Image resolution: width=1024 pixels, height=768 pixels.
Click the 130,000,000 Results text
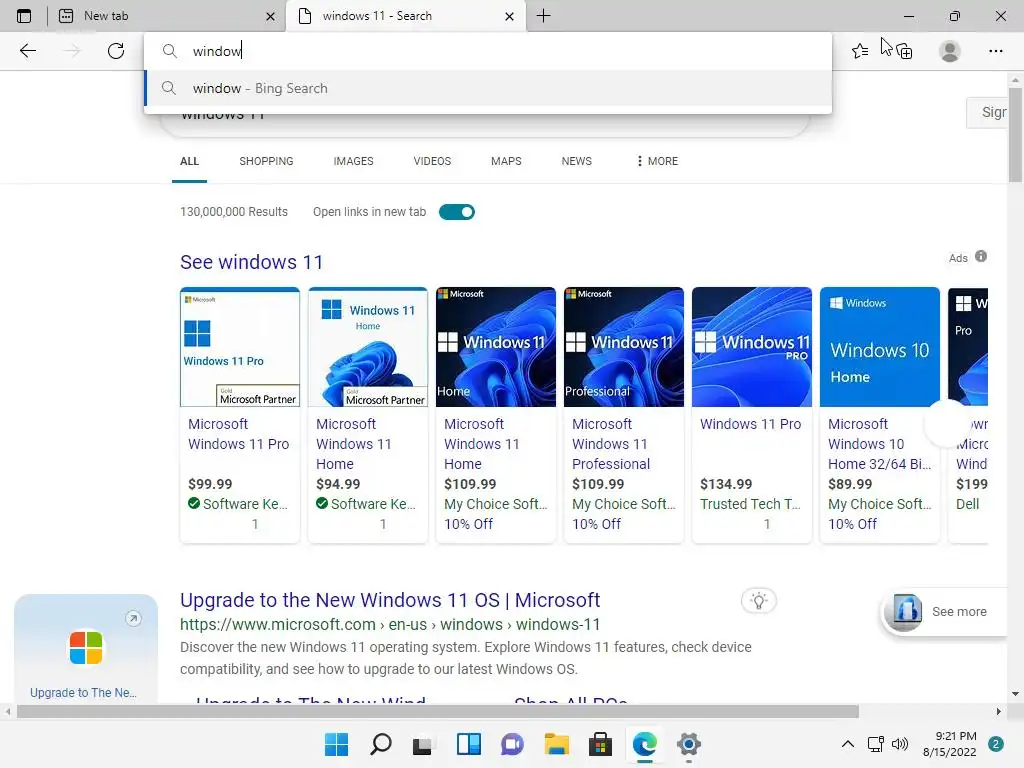click(234, 212)
